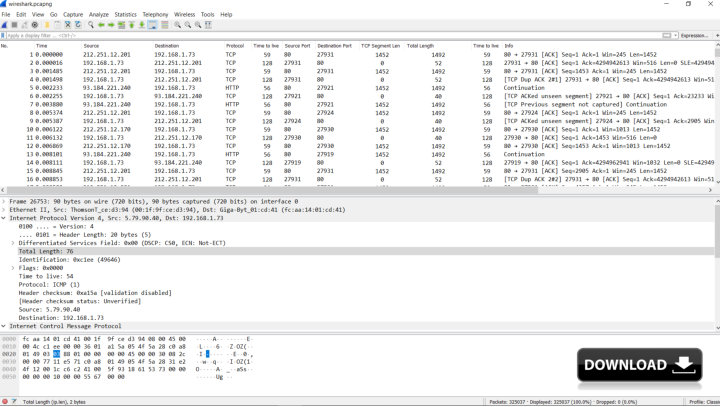Jump to the first packet

131,25
